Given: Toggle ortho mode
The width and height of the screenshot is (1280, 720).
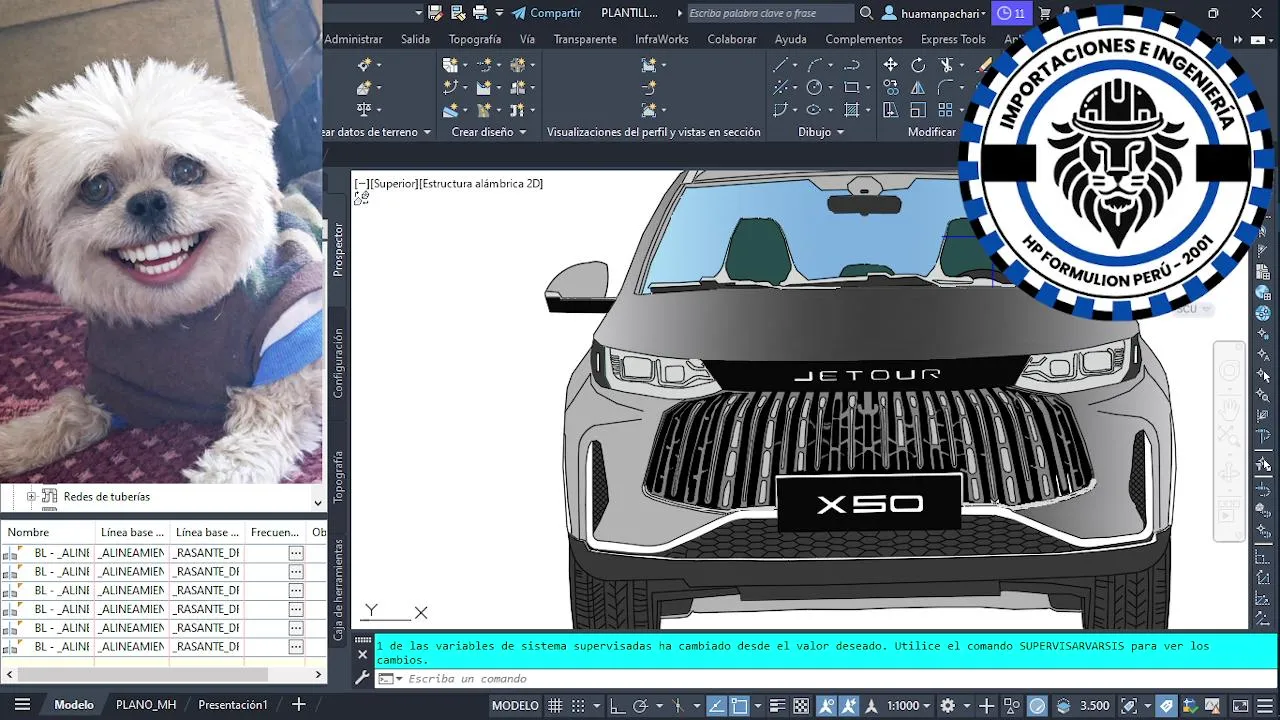Looking at the screenshot, I should (617, 705).
